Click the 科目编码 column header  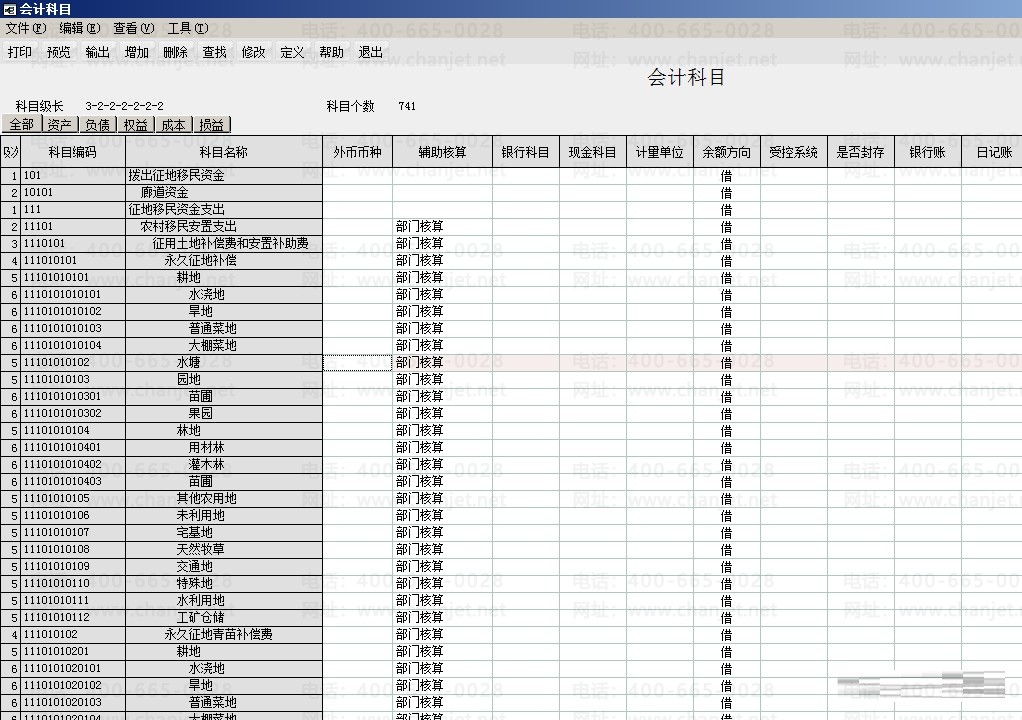click(73, 152)
